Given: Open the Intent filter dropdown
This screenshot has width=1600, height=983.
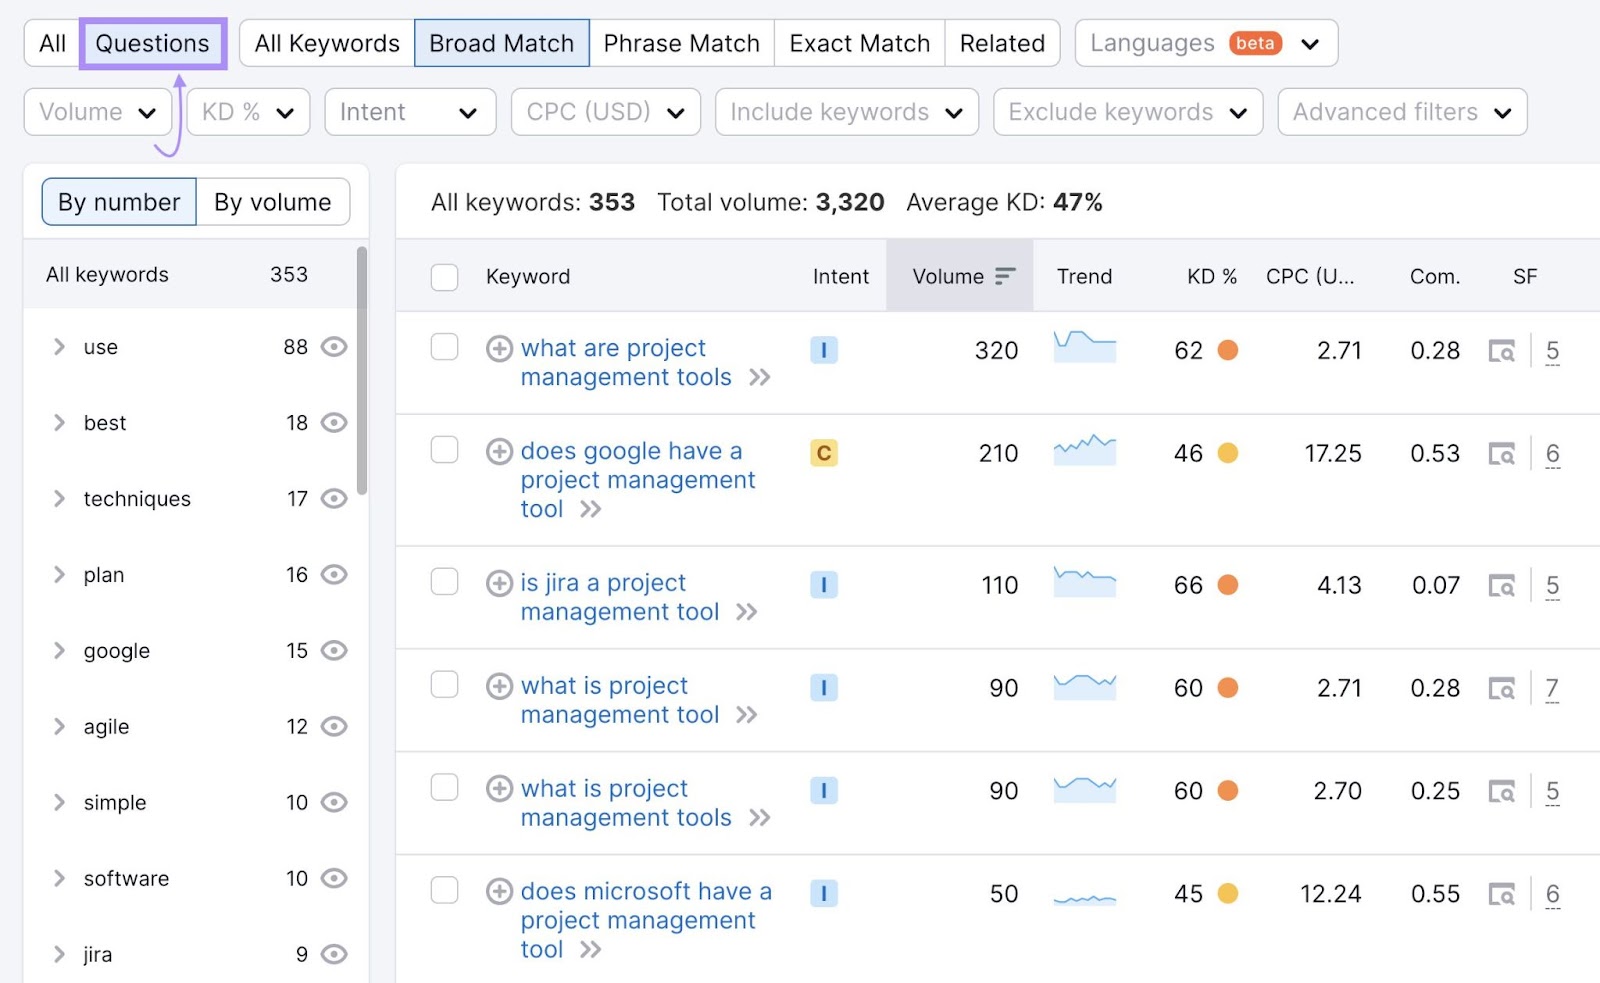Looking at the screenshot, I should coord(410,112).
